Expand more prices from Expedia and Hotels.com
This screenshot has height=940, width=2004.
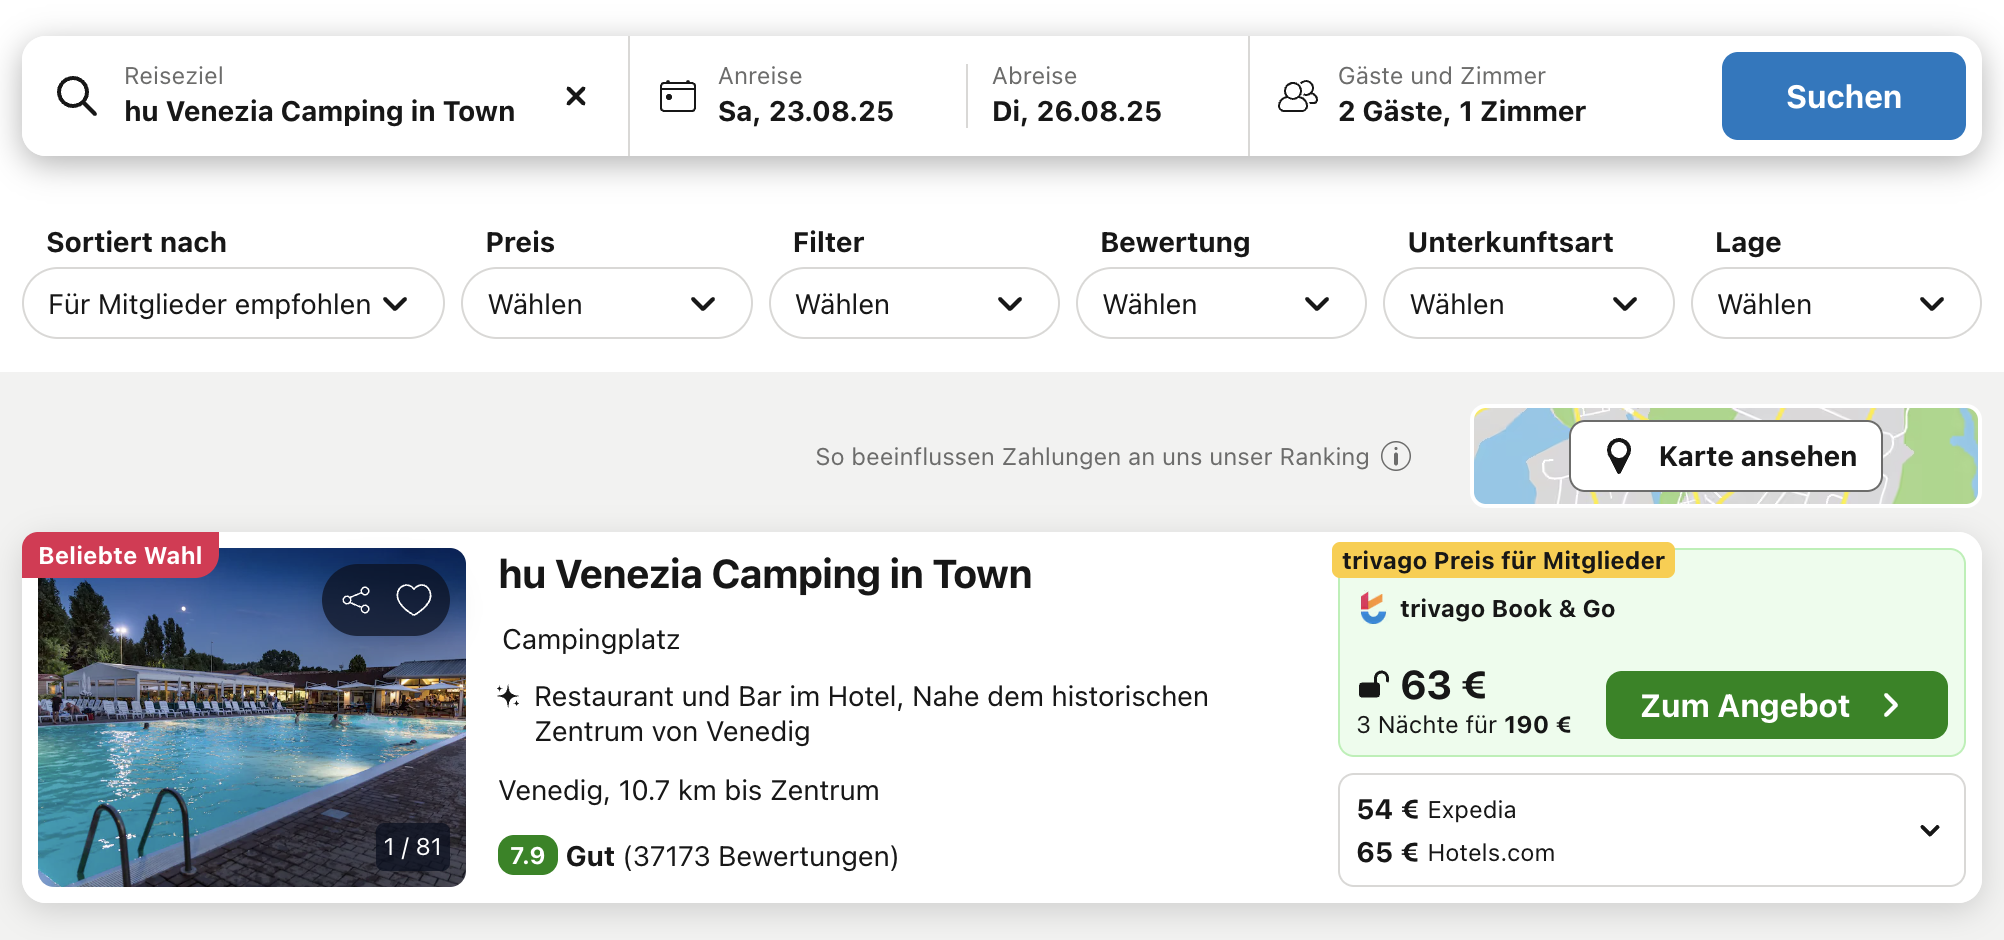click(x=1930, y=830)
